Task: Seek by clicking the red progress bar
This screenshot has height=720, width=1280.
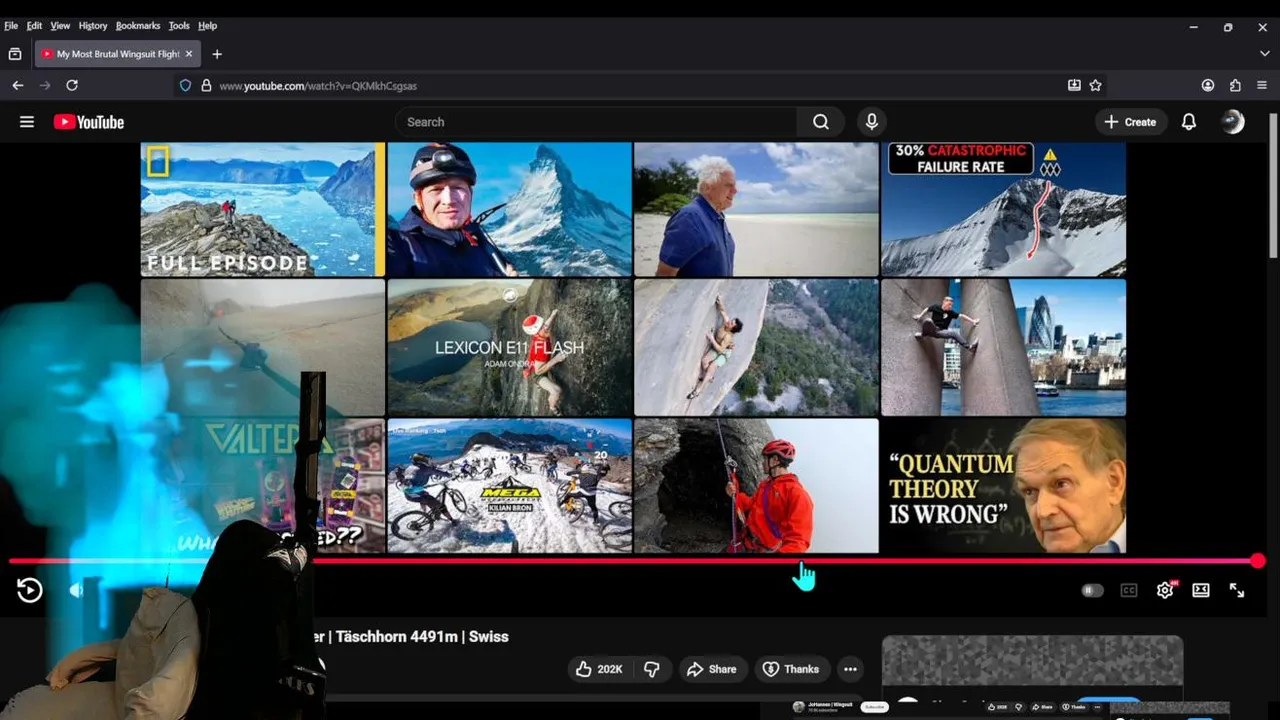Action: pos(632,561)
